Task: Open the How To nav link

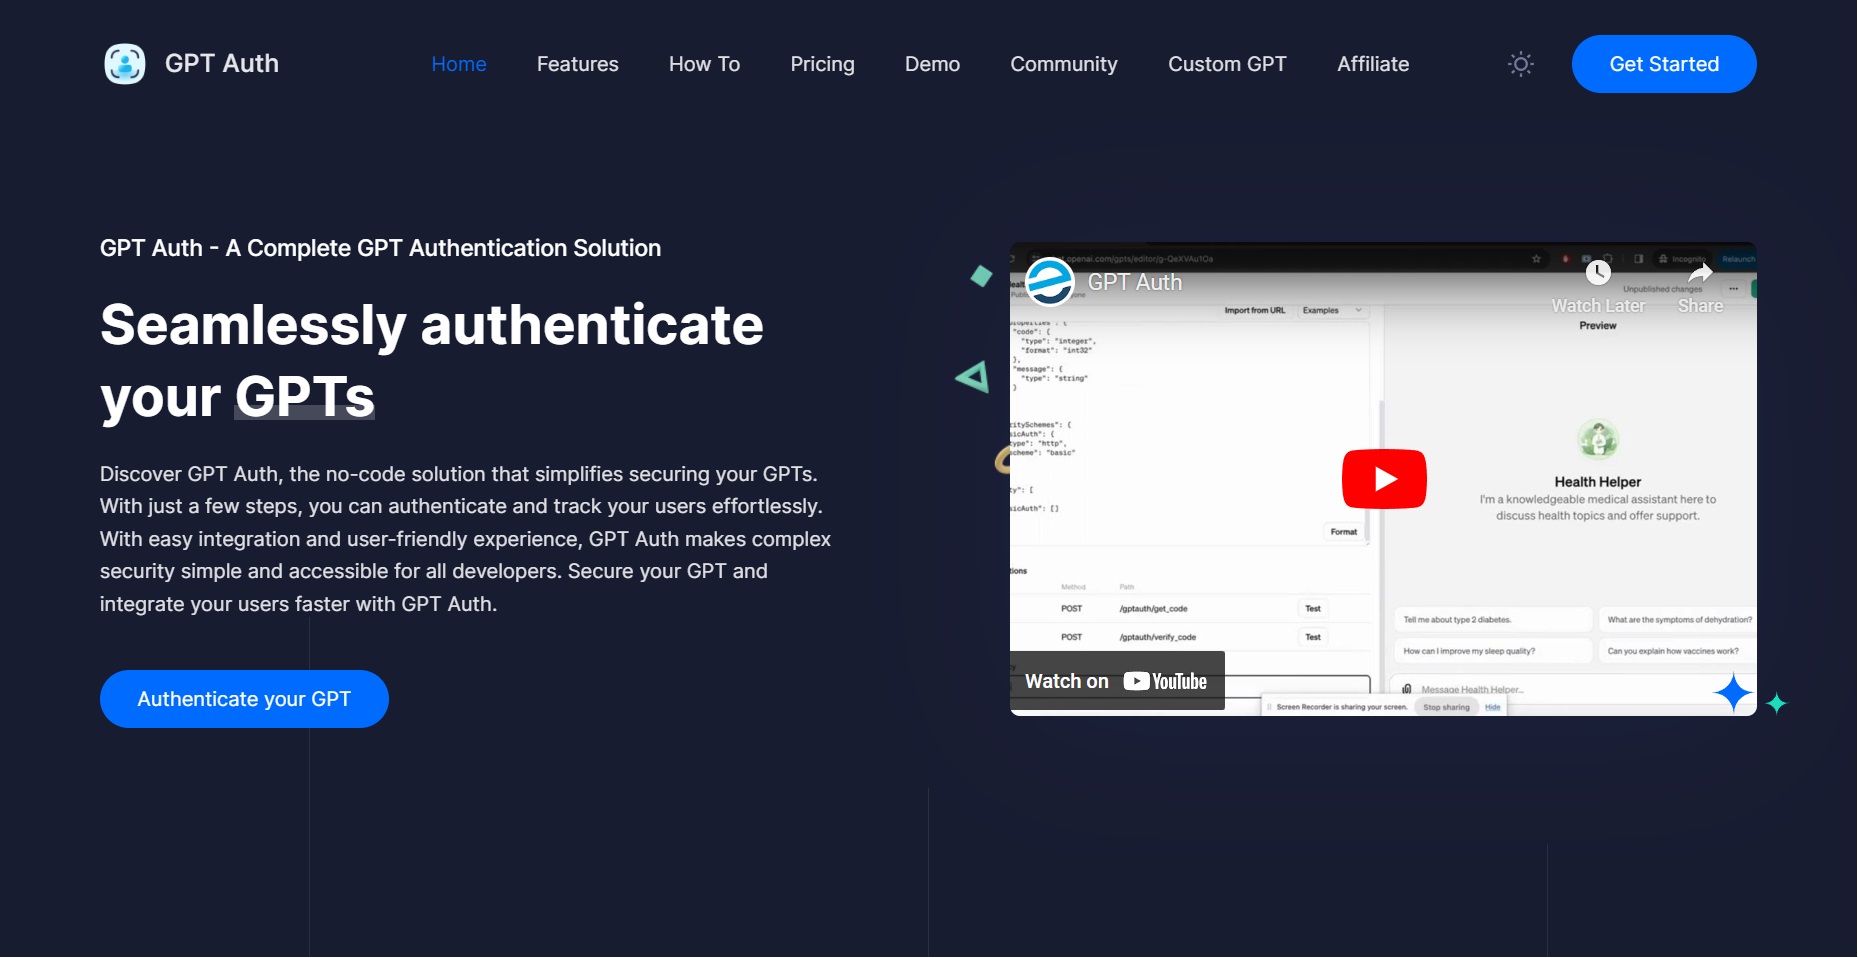Action: click(x=705, y=64)
